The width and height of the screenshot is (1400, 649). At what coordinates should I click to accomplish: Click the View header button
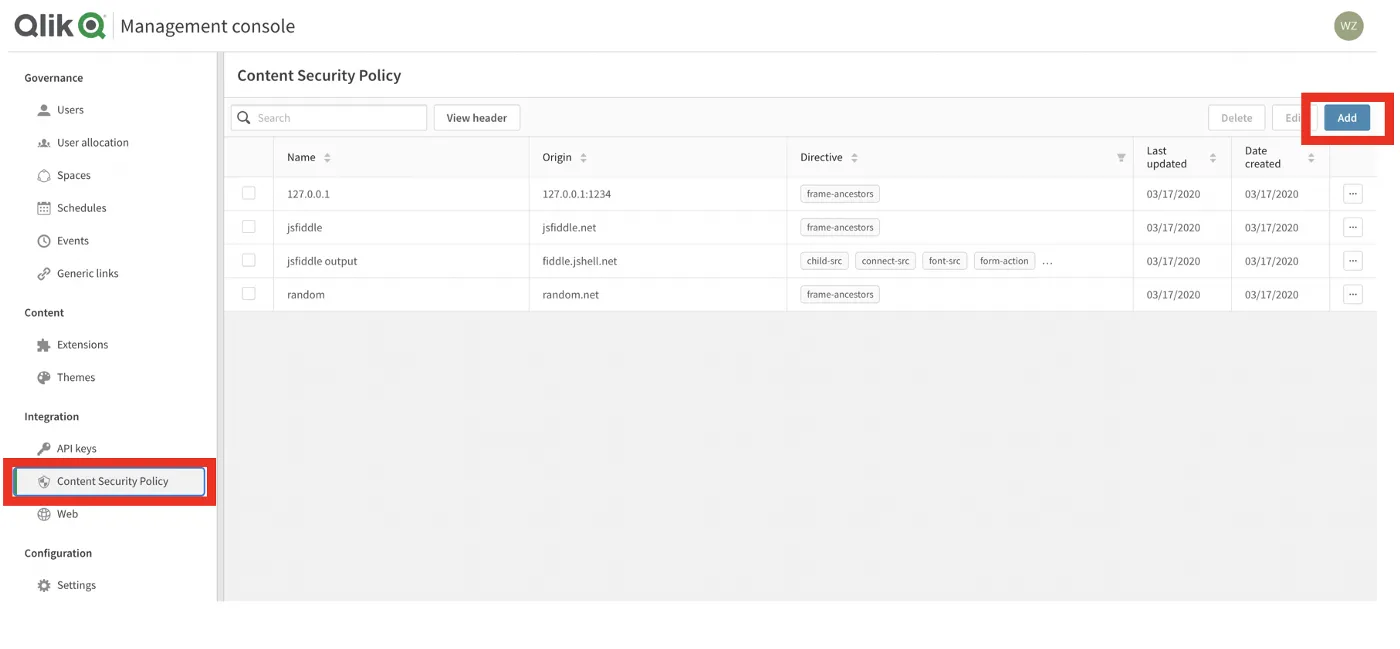pyautogui.click(x=477, y=117)
